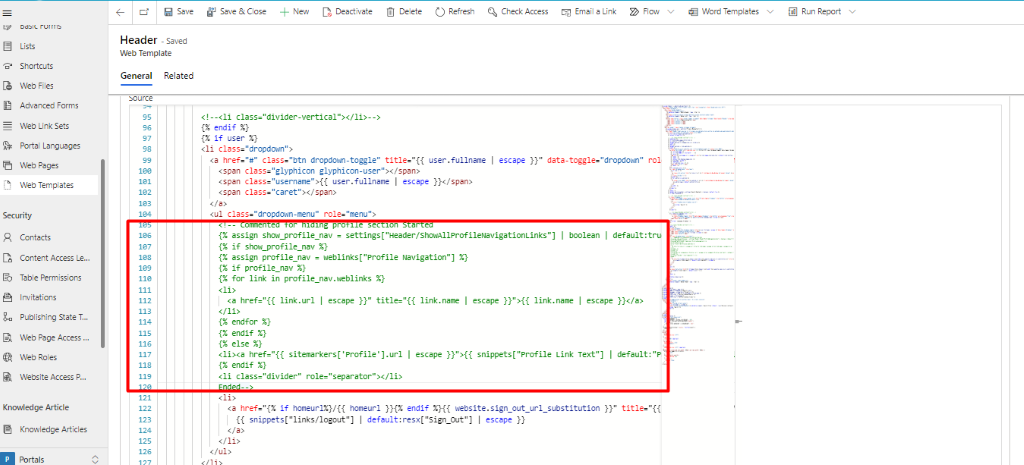Open Word Templates command
1024x465 pixels.
(724, 12)
